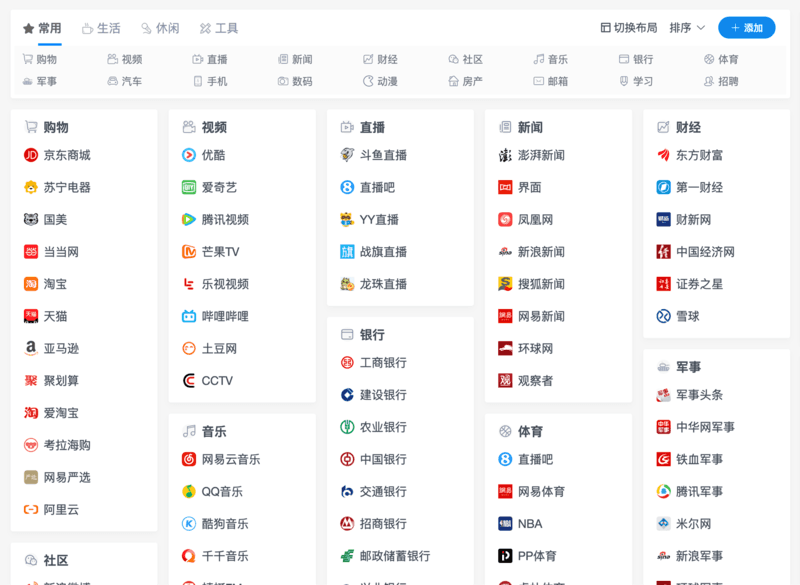The height and width of the screenshot is (585, 800).
Task: Click the 苏宁电器 lion icon
Action: pyautogui.click(x=31, y=187)
